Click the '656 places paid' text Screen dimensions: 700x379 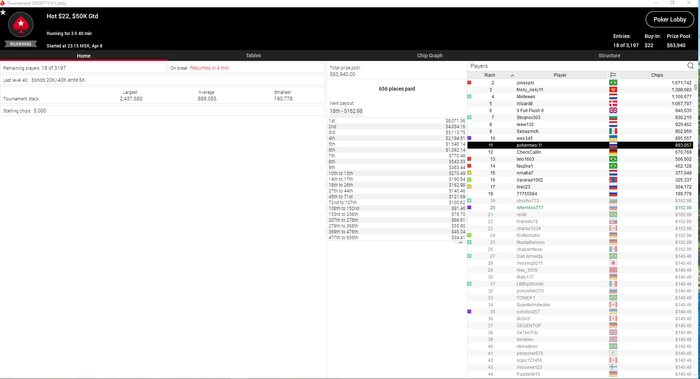pyautogui.click(x=397, y=89)
